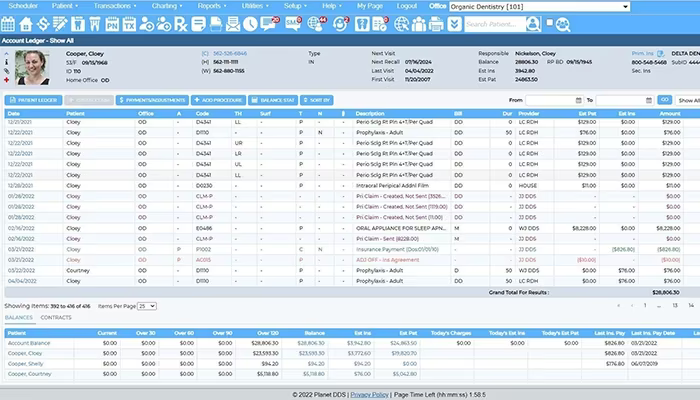Open the perio chart tooth icon
Screen dimensions: 700x400
click(x=95, y=24)
